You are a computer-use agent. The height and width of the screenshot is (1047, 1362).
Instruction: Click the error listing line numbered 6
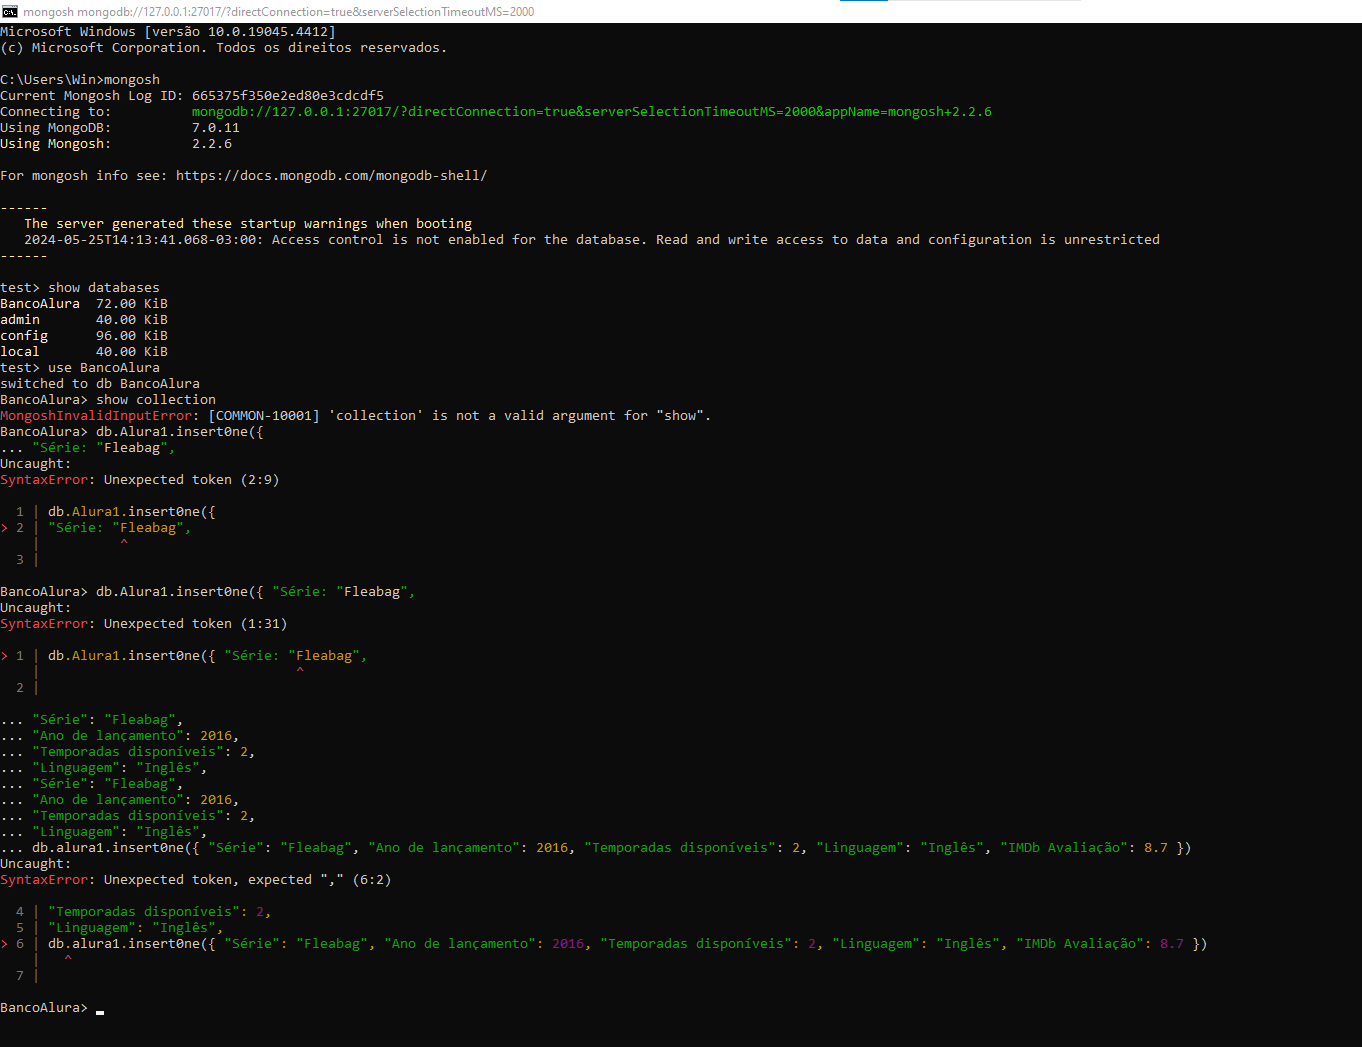pos(604,944)
